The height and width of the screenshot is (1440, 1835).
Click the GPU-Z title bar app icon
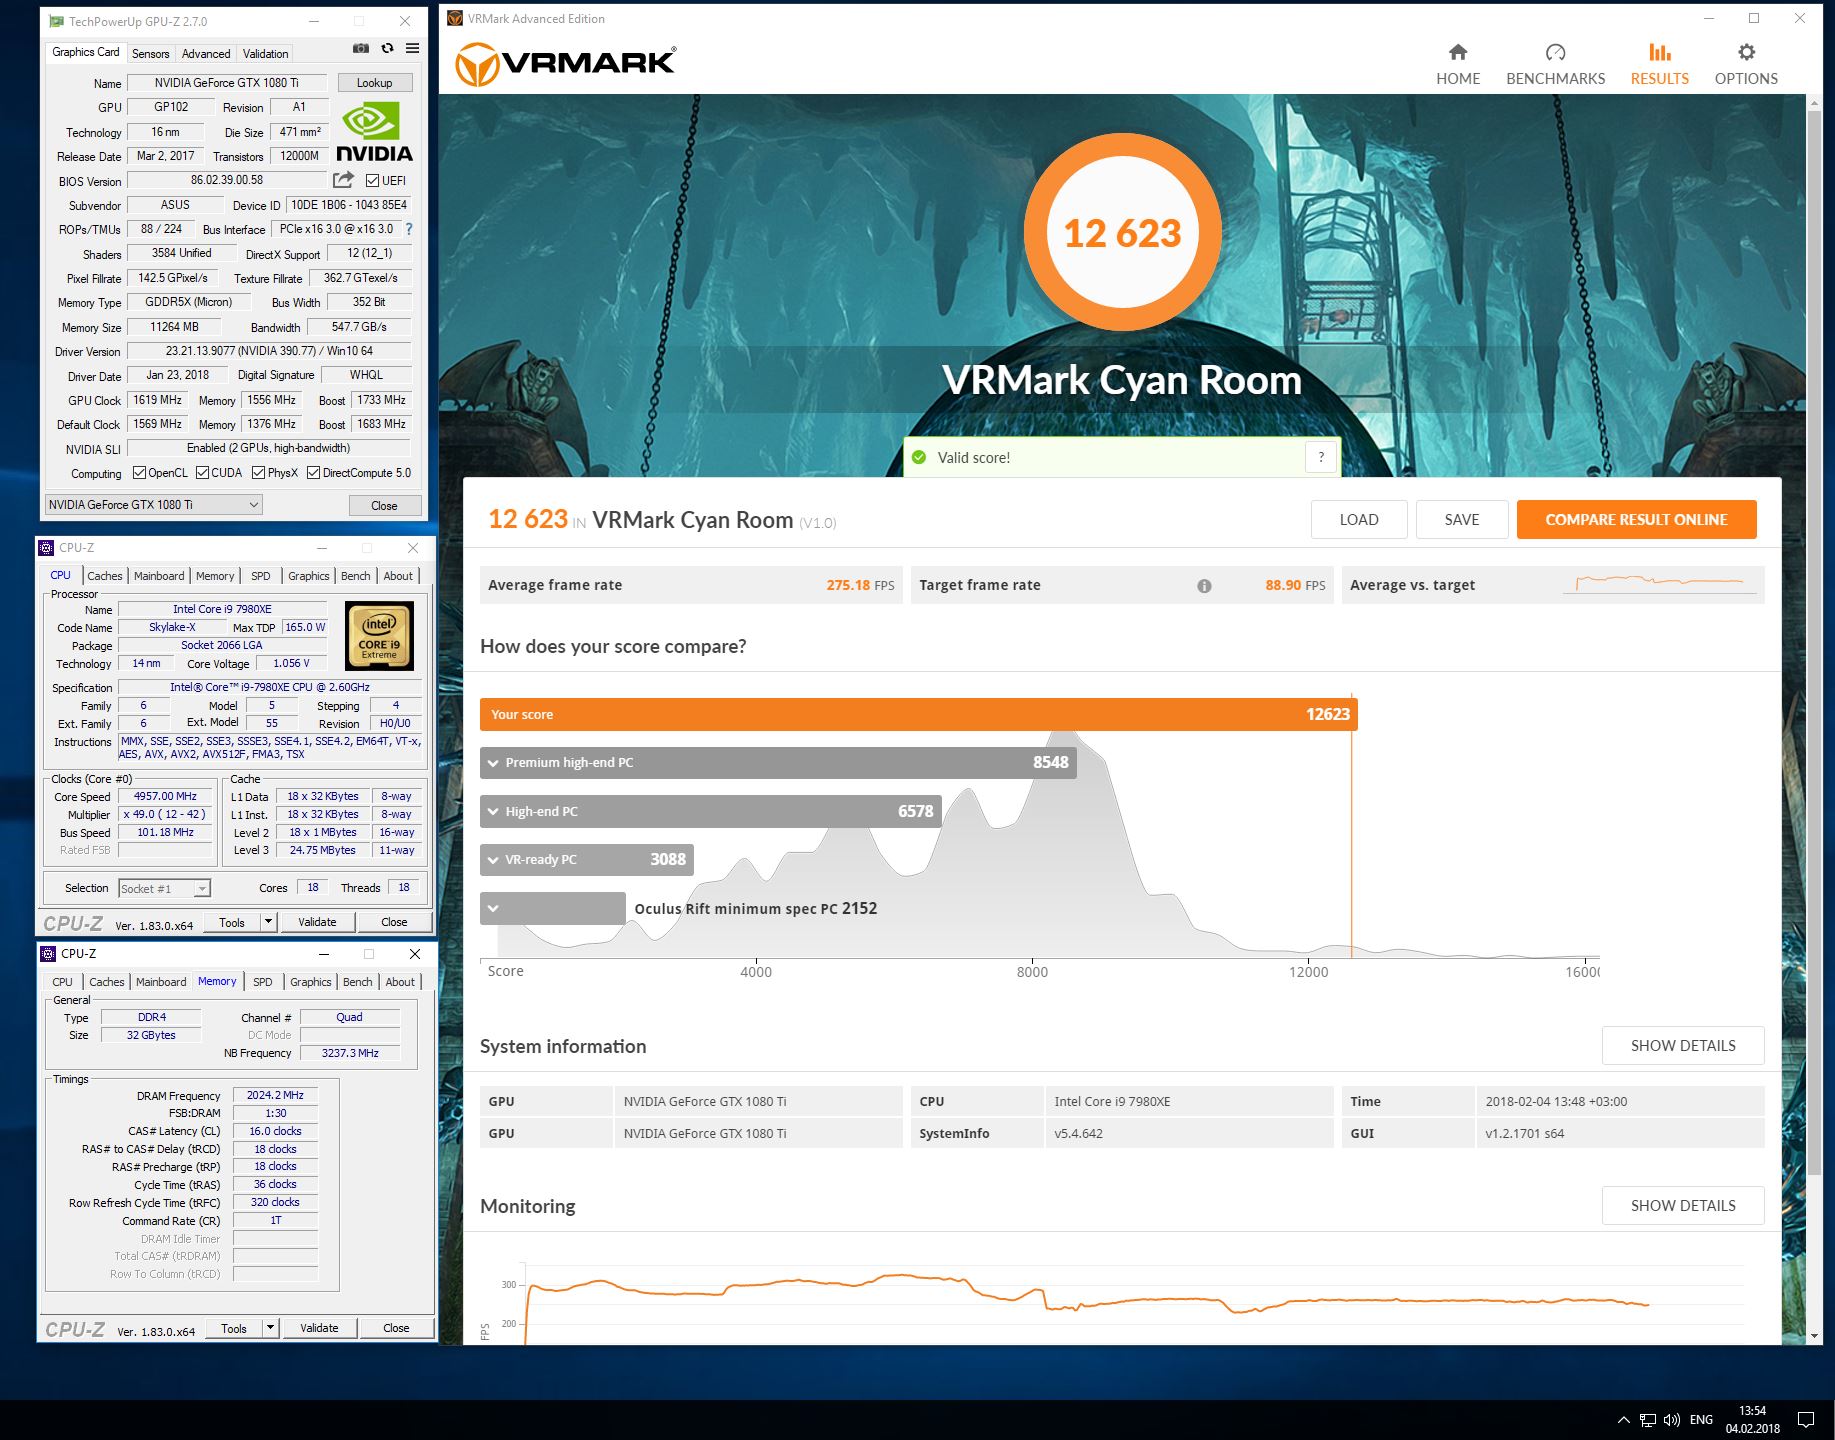[x=57, y=21]
